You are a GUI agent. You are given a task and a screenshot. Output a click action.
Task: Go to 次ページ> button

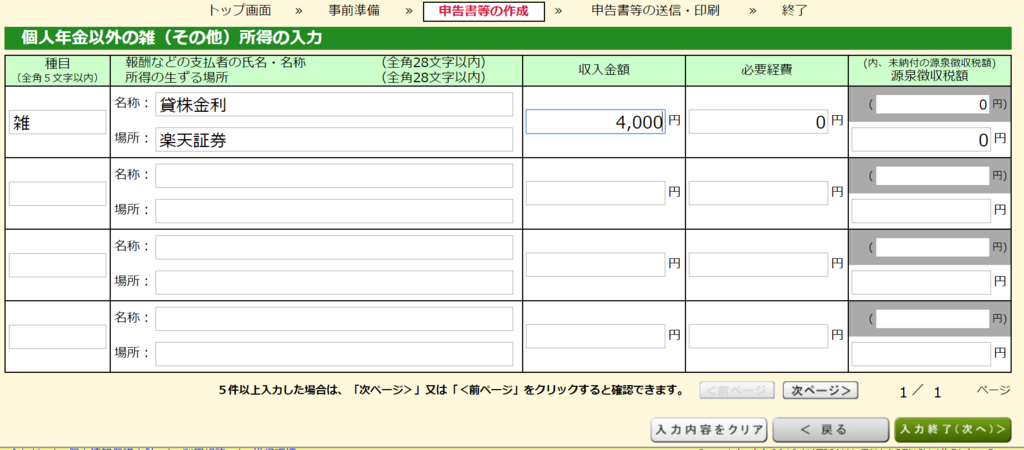820,391
